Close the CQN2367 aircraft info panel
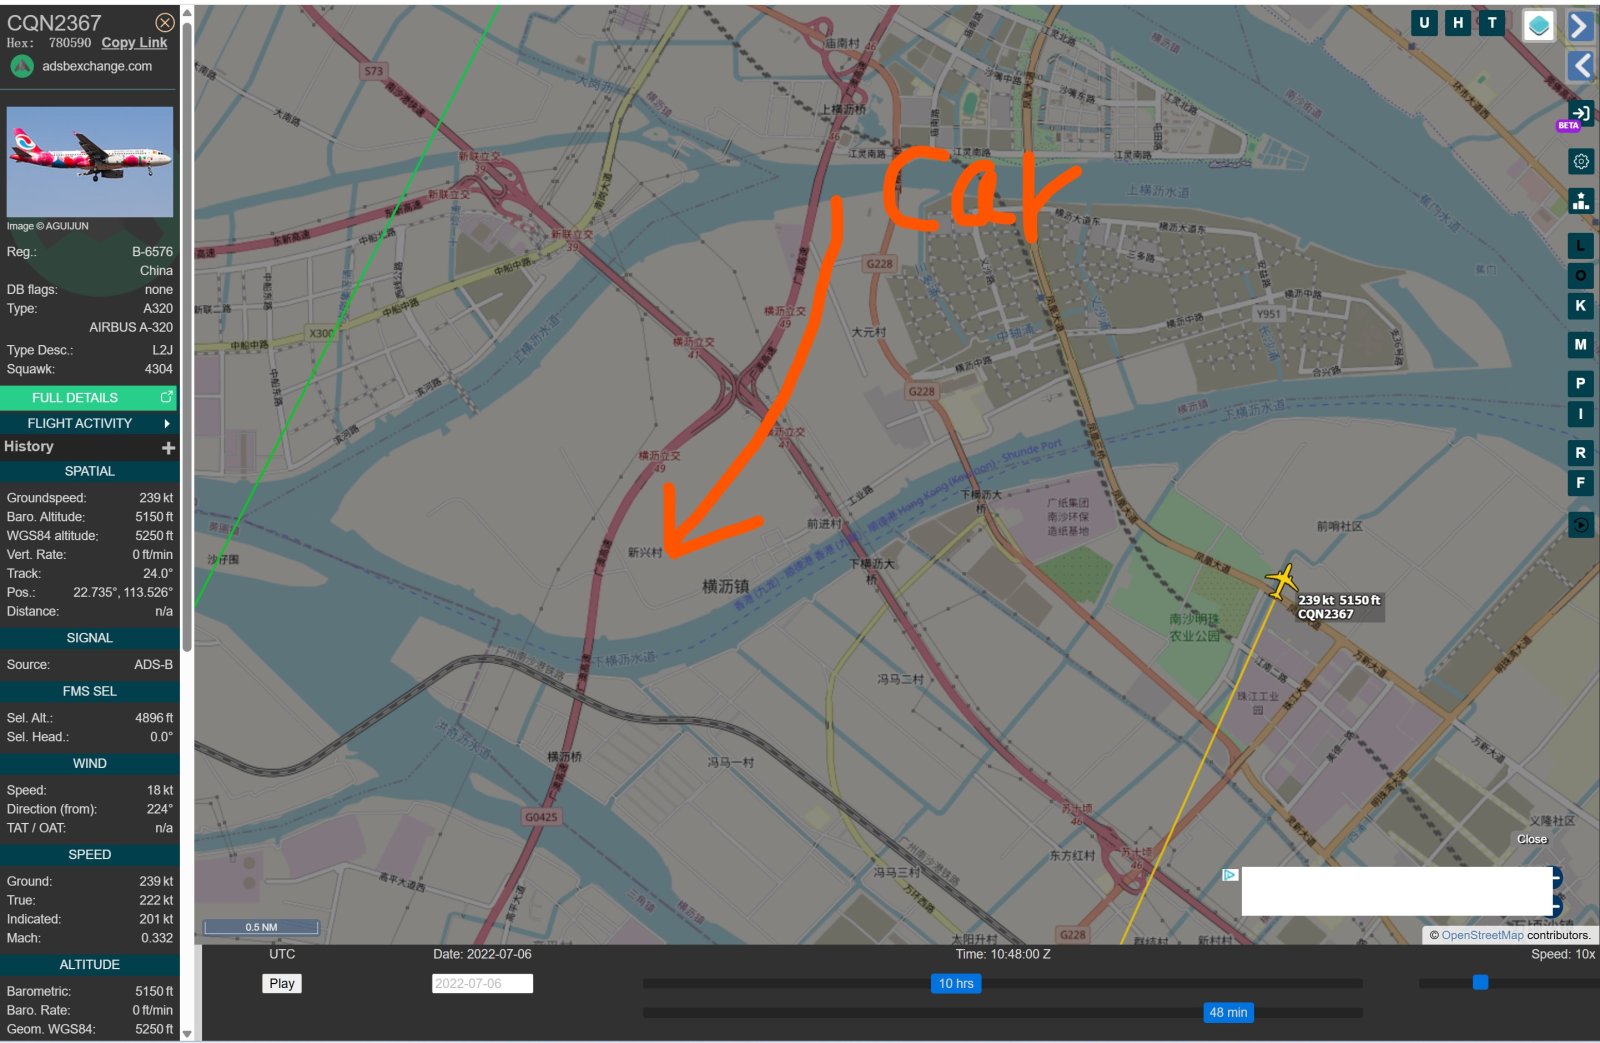1600x1043 pixels. point(165,22)
